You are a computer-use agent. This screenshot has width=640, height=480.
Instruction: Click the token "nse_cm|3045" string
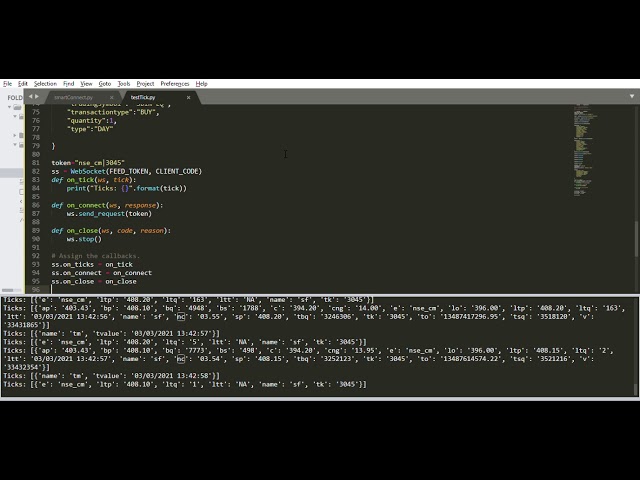tap(100, 163)
